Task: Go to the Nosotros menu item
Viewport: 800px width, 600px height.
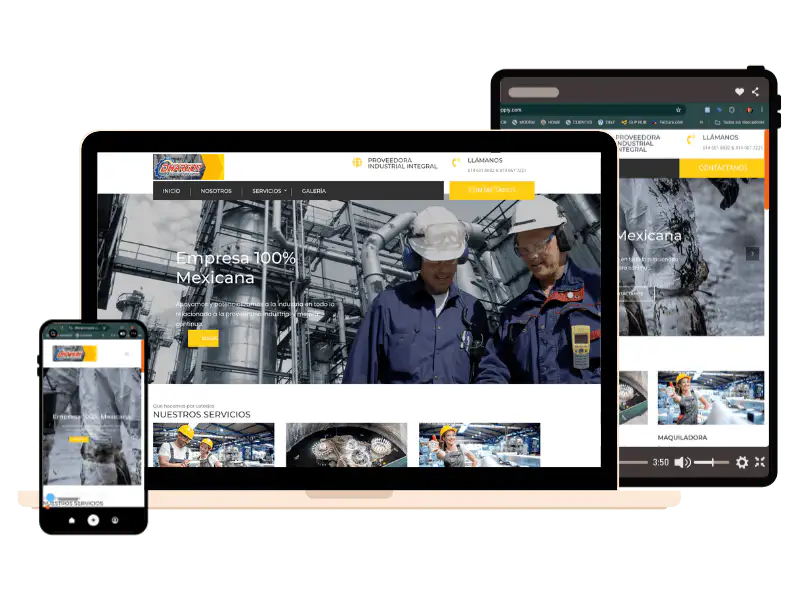Action: coord(216,191)
